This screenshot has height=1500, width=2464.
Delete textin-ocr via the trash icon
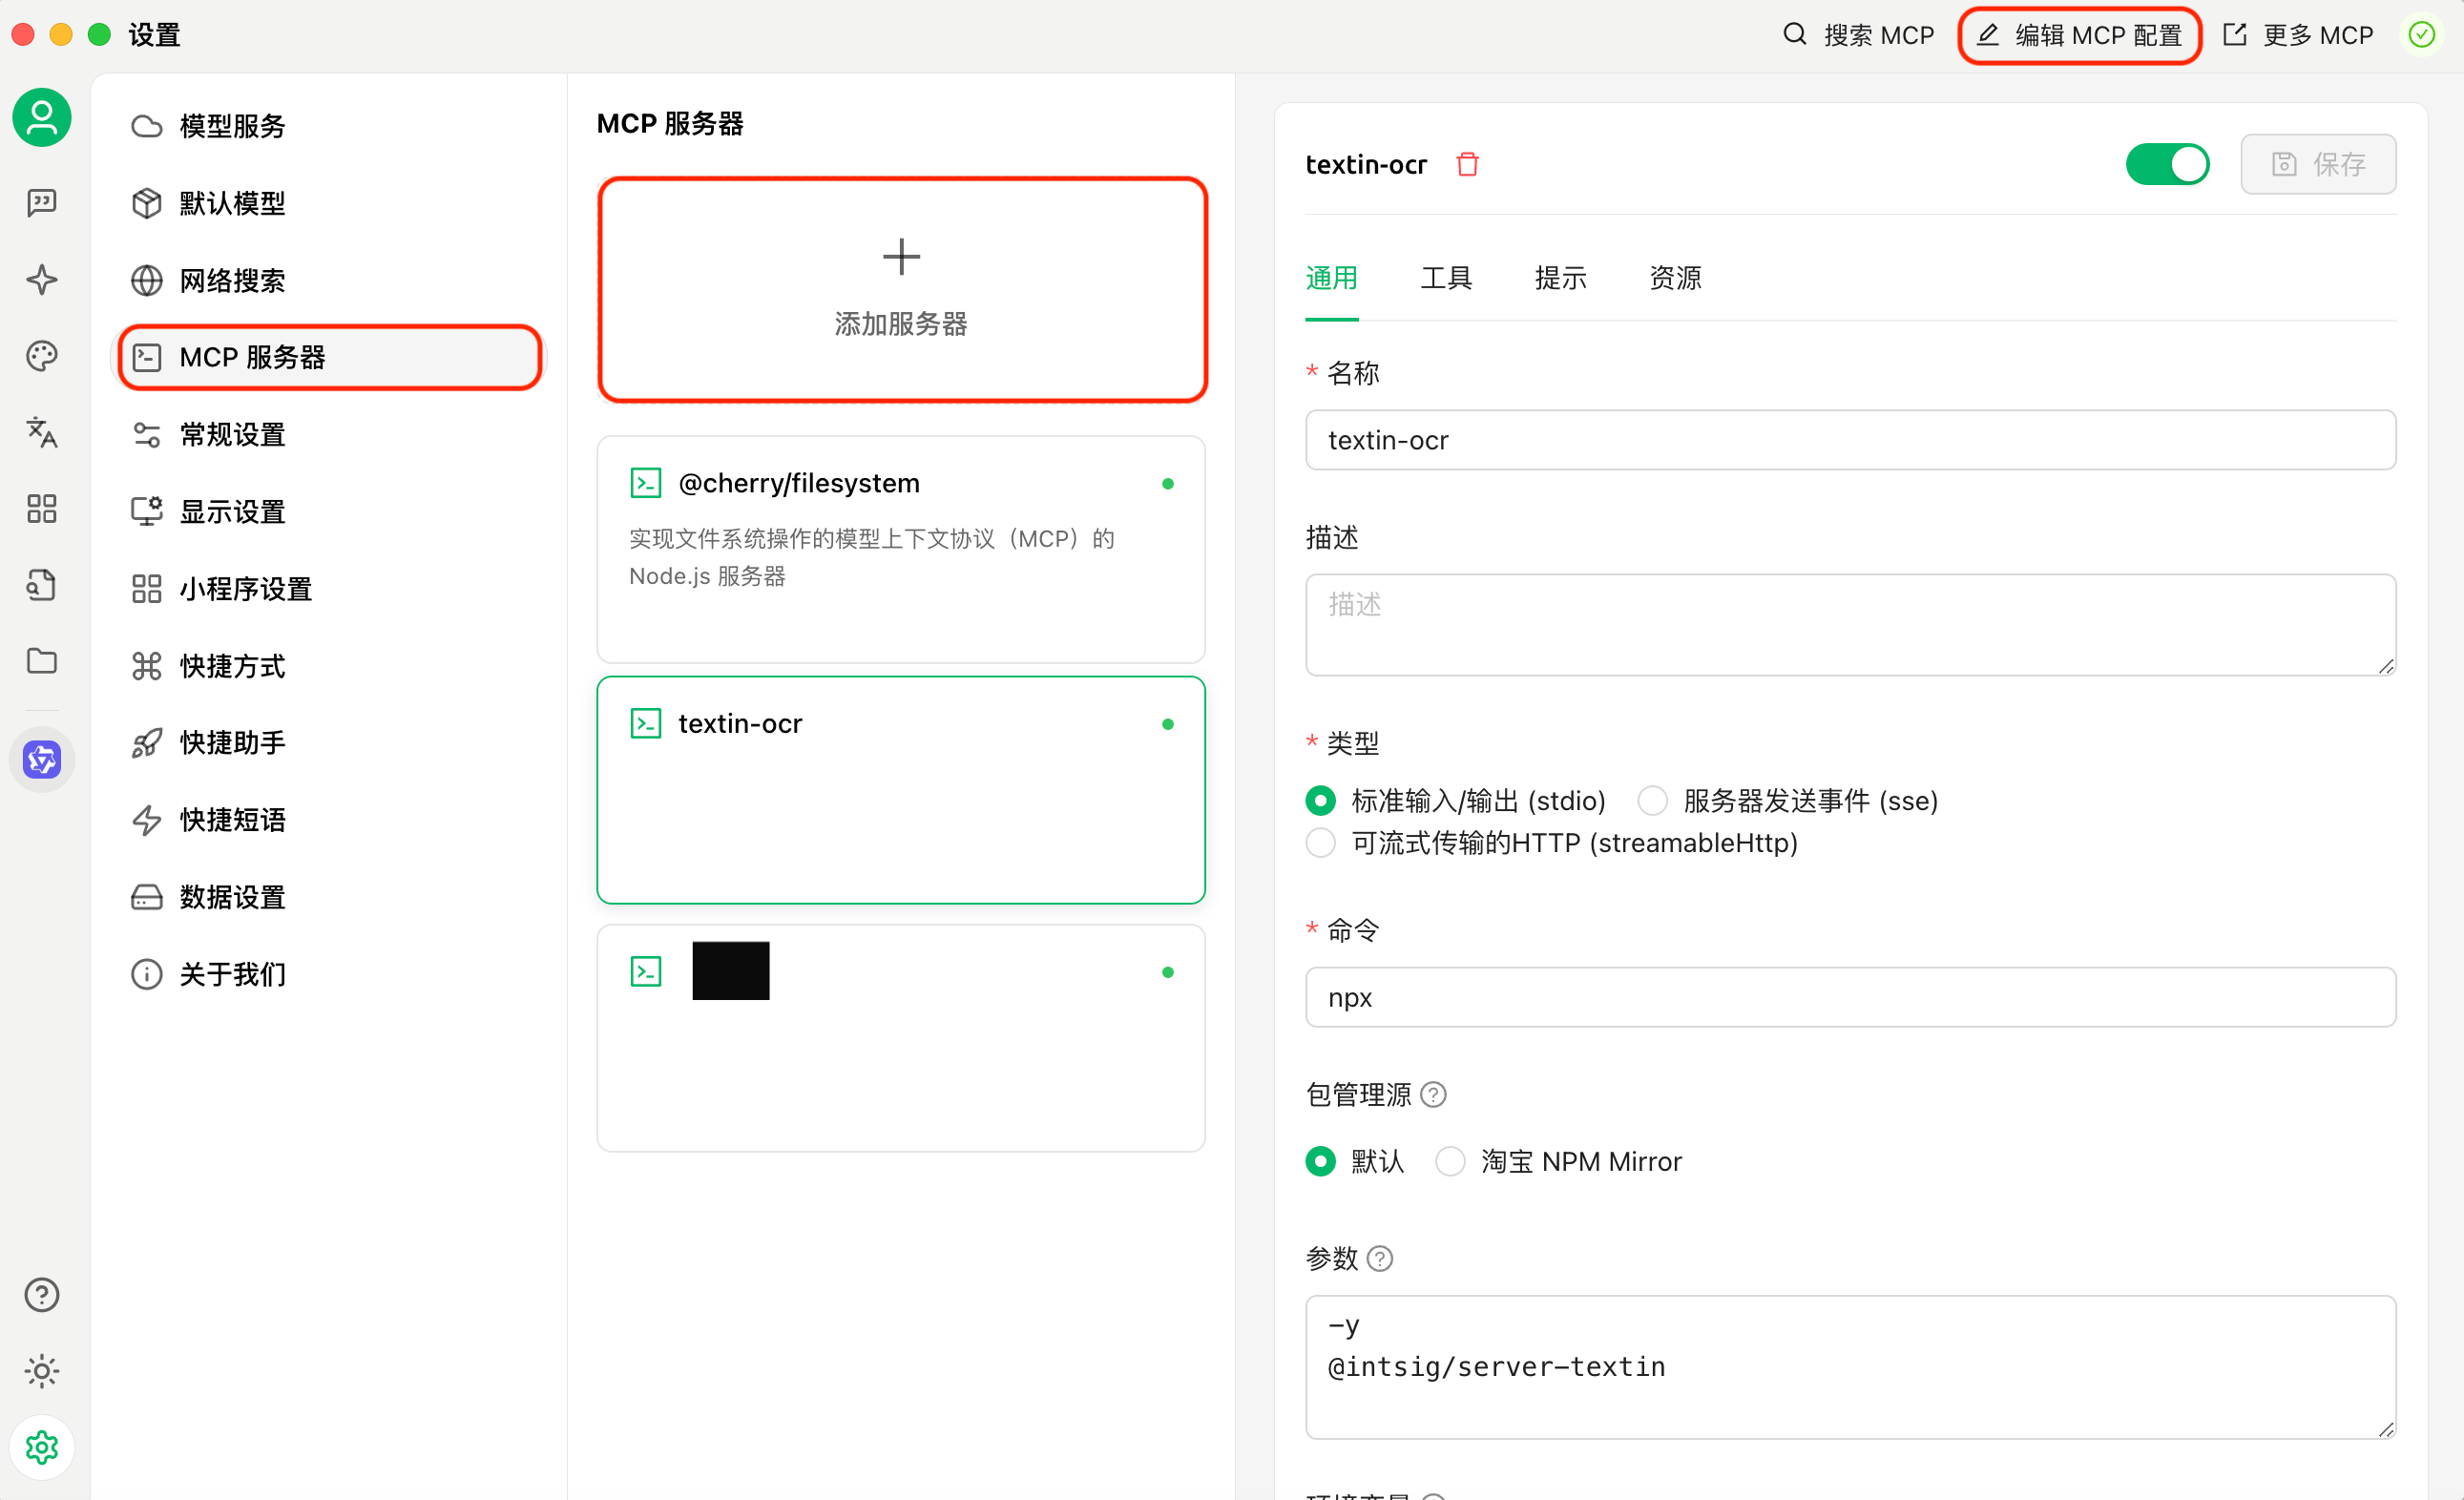coord(1467,164)
